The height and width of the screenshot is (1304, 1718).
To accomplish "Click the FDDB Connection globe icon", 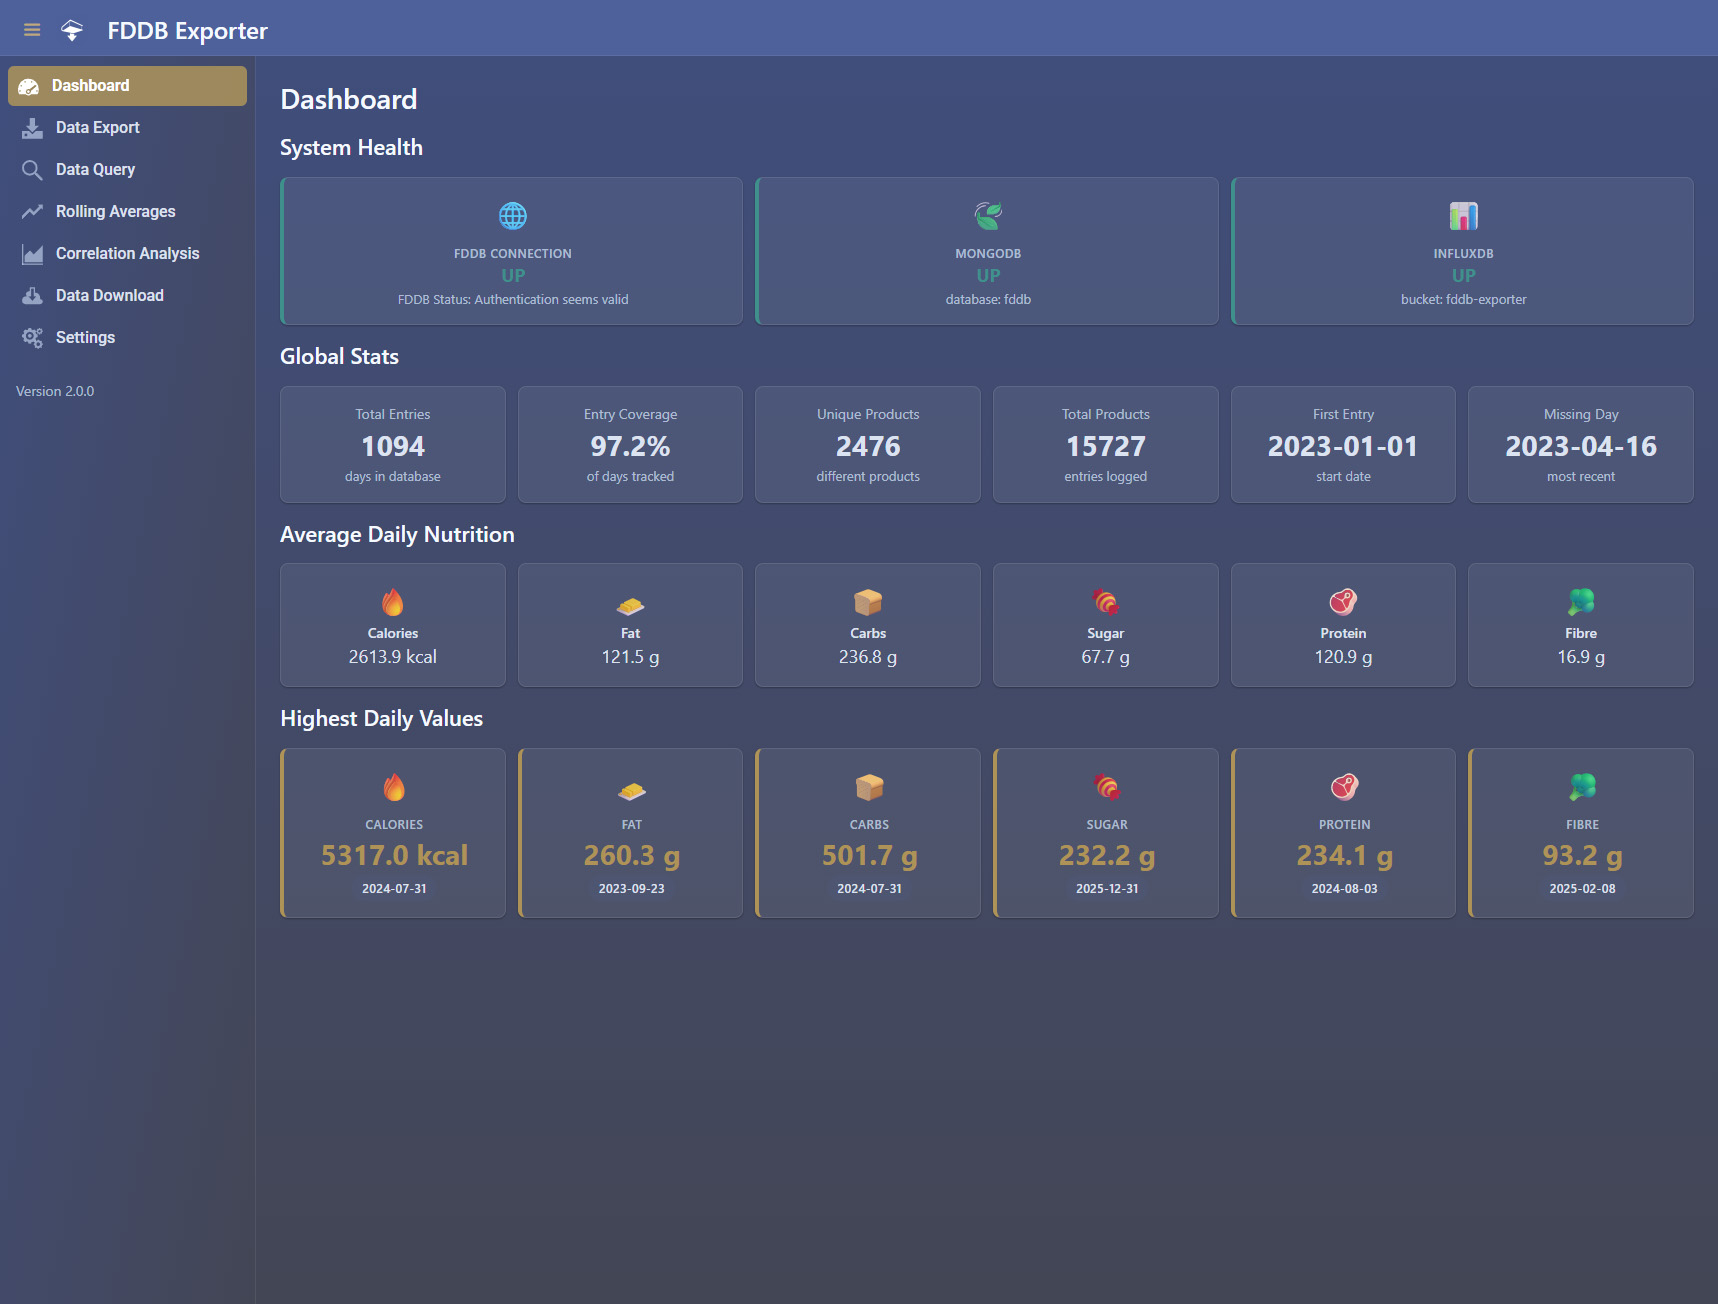I will tap(512, 216).
